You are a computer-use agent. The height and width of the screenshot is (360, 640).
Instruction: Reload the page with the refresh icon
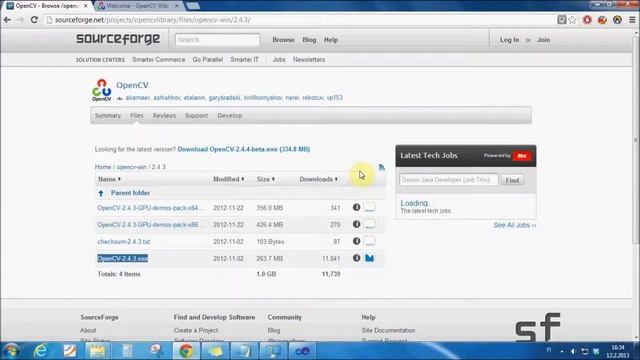tap(34, 20)
